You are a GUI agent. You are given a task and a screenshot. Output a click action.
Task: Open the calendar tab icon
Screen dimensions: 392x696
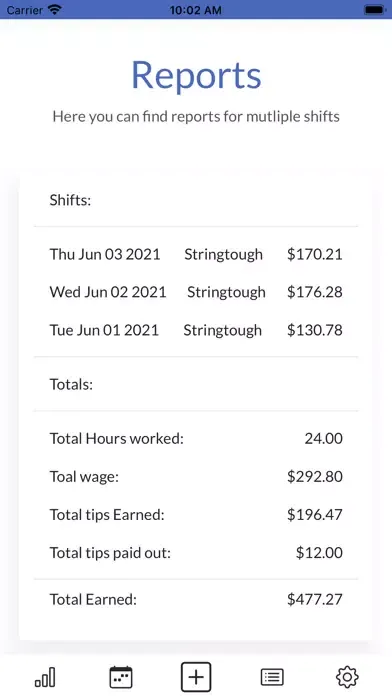pyautogui.click(x=121, y=677)
